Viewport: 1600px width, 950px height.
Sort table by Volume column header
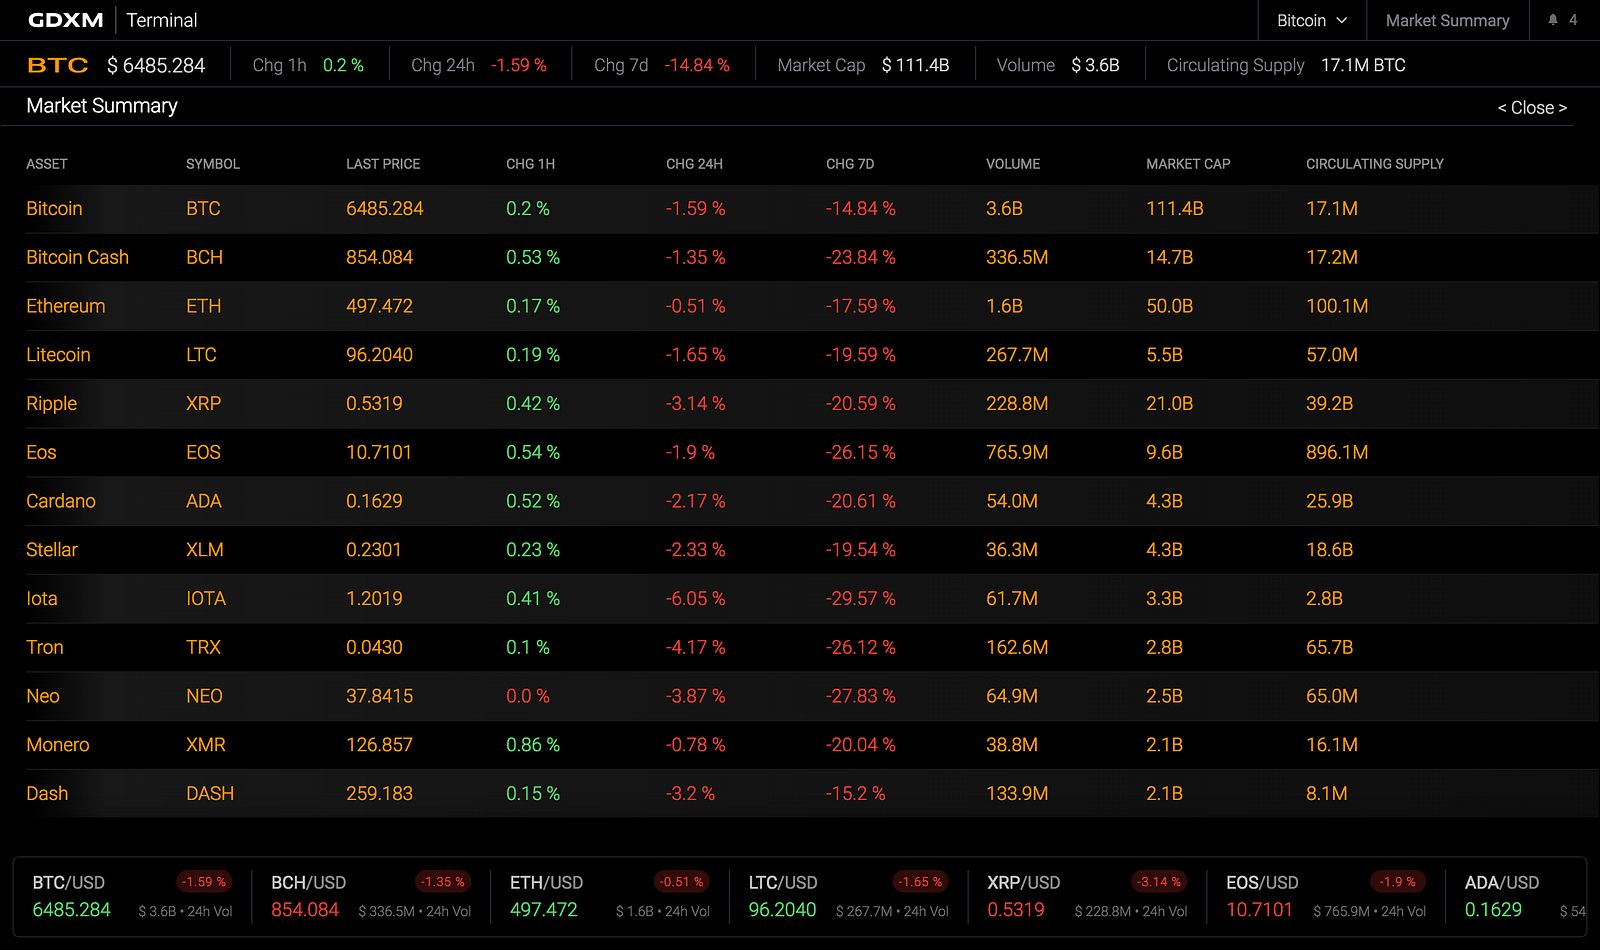[x=1013, y=164]
